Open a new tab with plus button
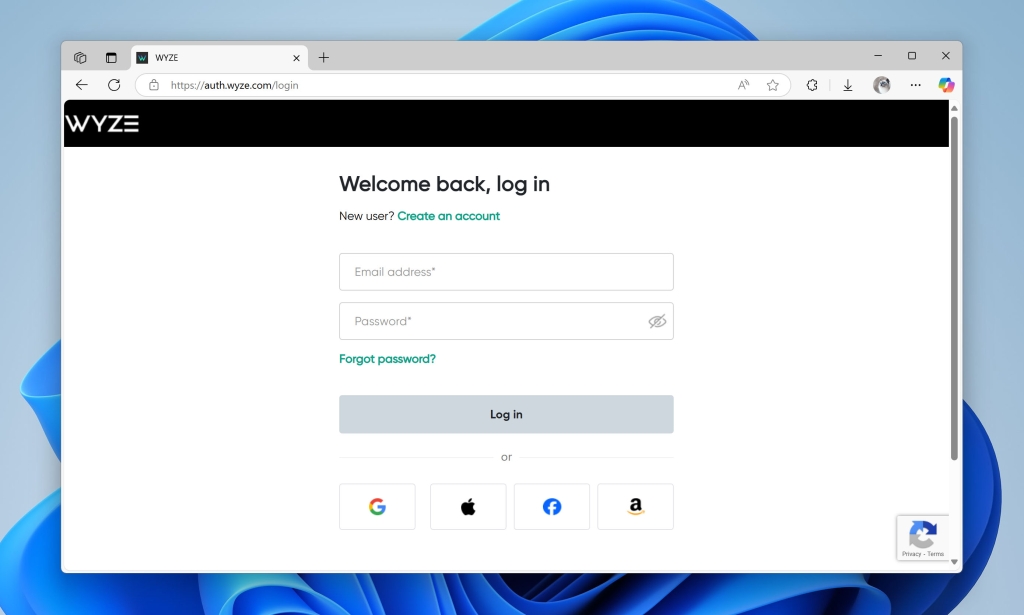1024x615 pixels. [x=323, y=57]
